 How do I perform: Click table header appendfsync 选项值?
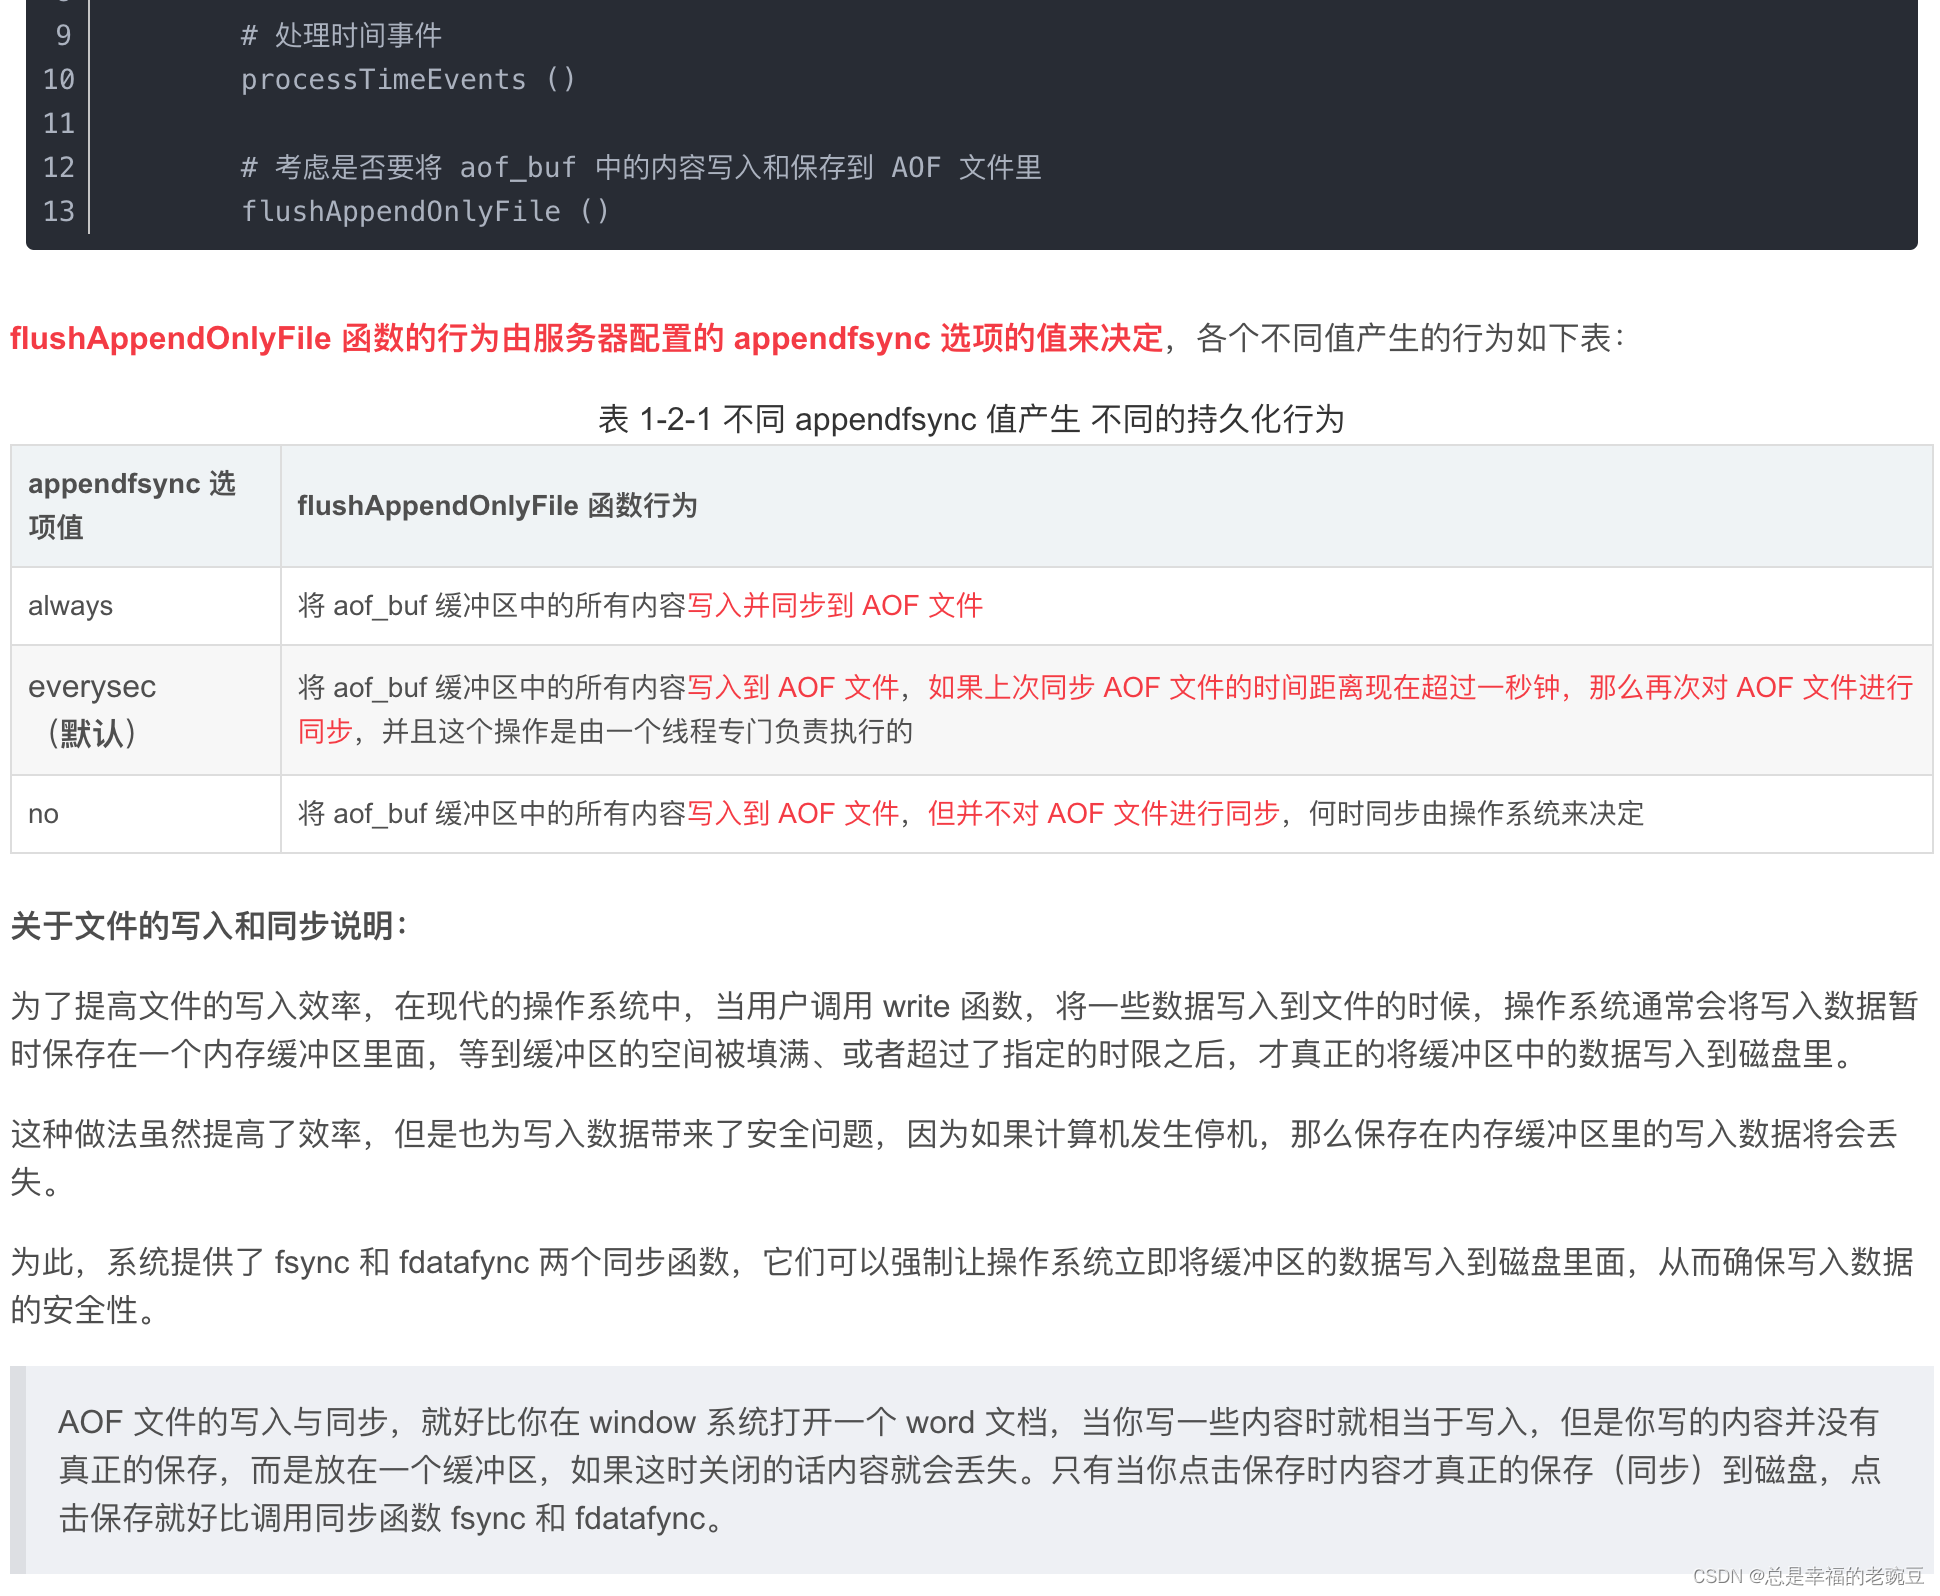click(132, 505)
